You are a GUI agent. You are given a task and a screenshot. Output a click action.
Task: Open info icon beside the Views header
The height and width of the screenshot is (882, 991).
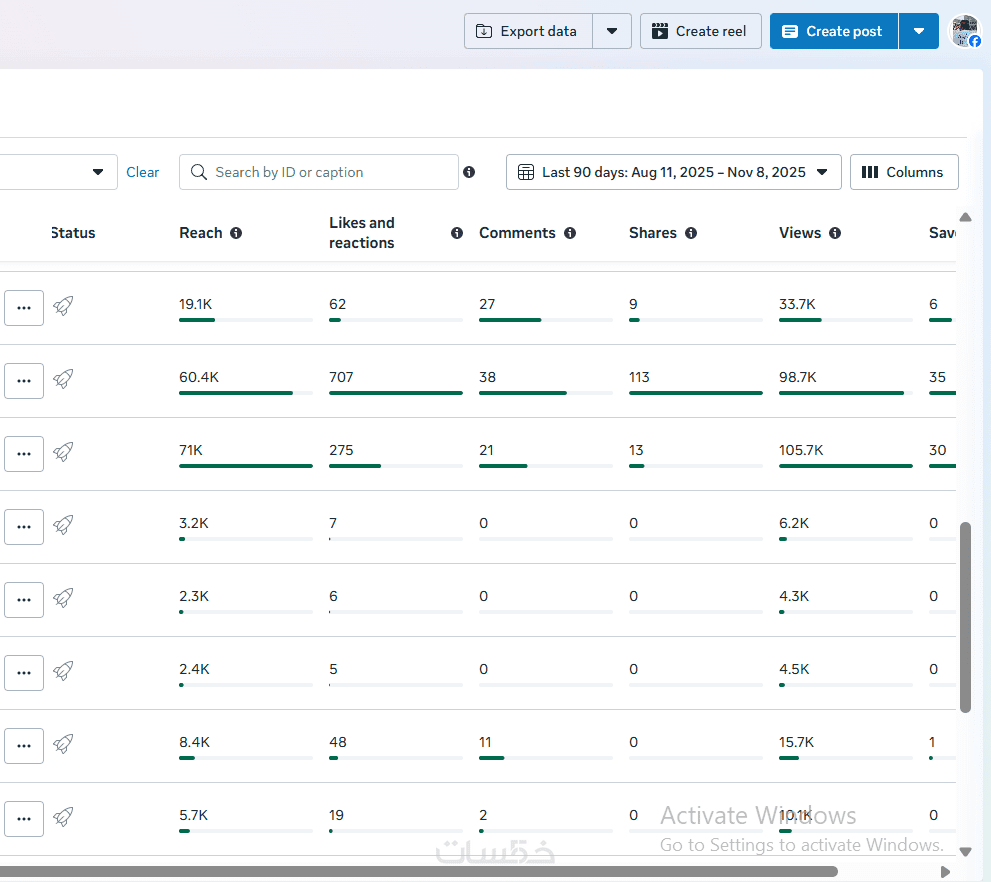tap(835, 233)
